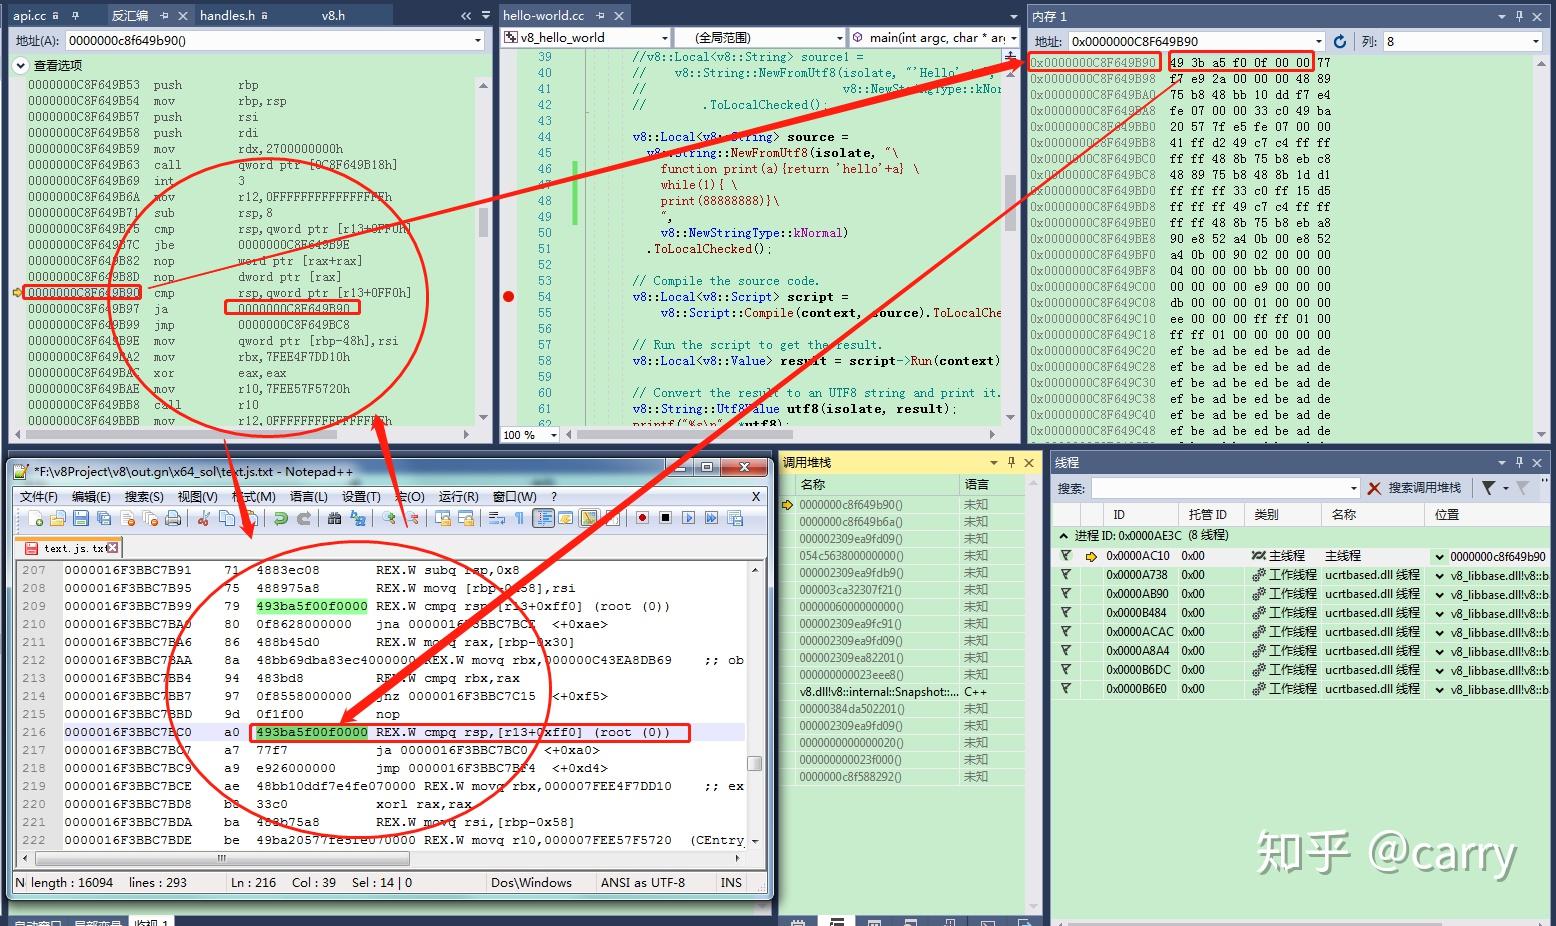Click pin icon of Call Stack panel

point(1011,462)
